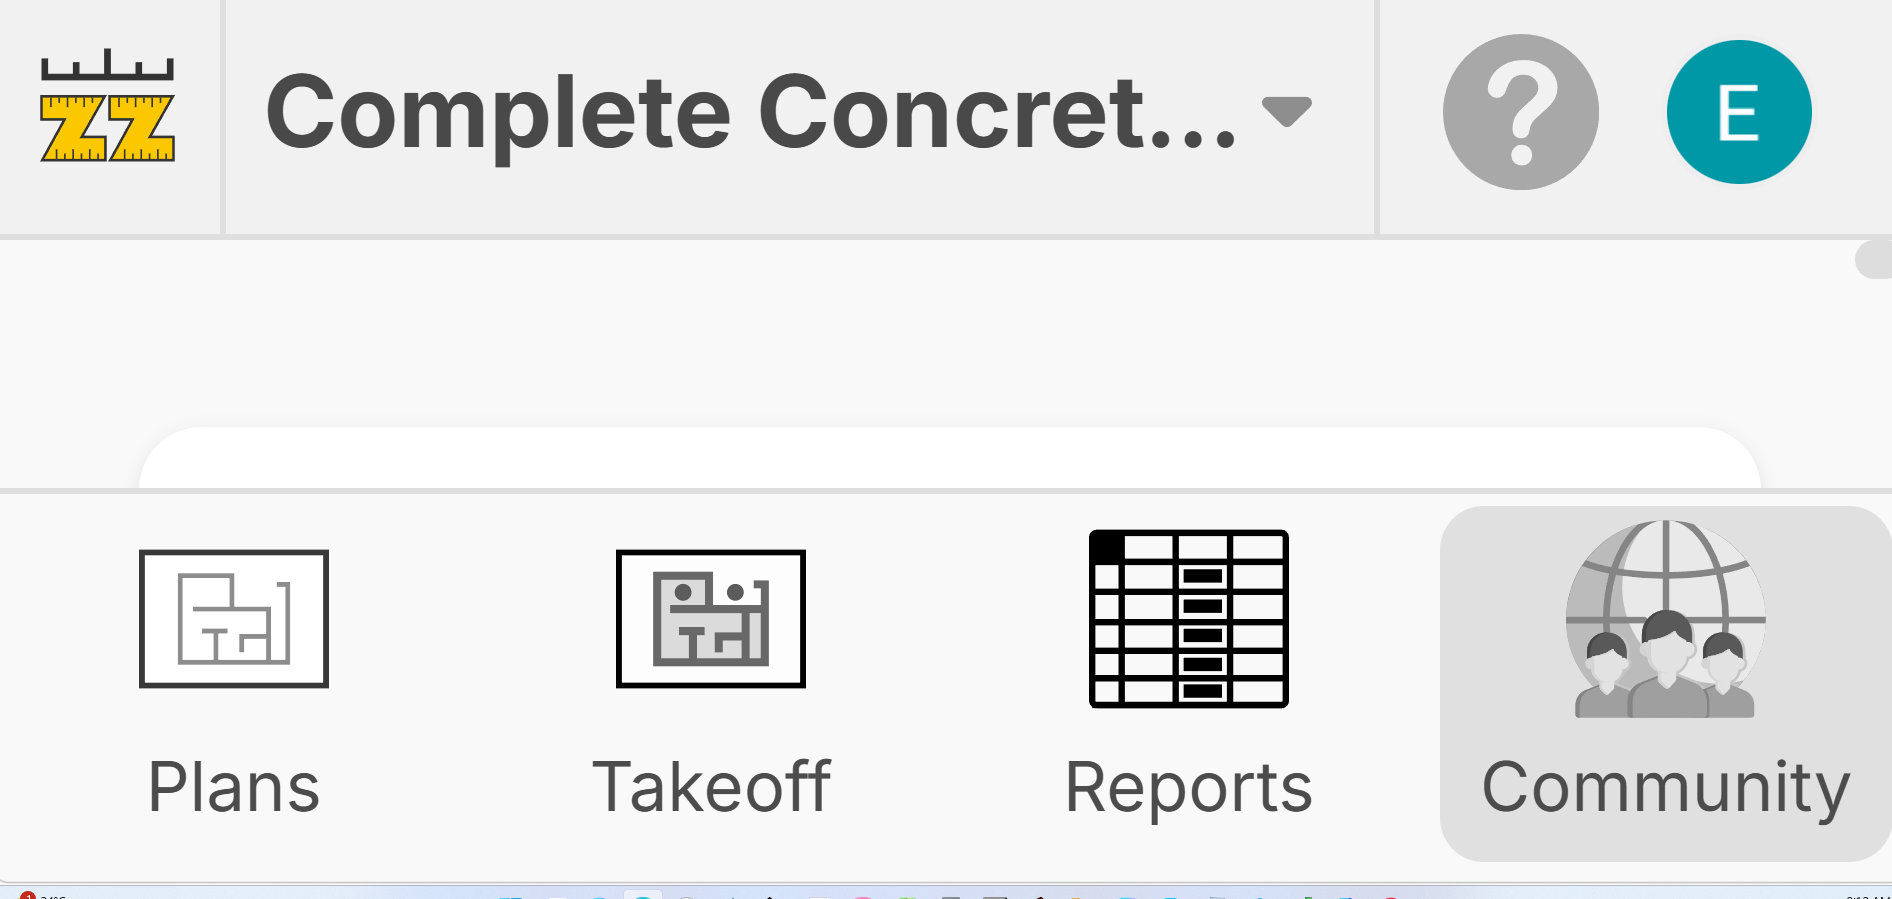Expand the project dropdown arrow
The height and width of the screenshot is (899, 1892).
[x=1286, y=111]
